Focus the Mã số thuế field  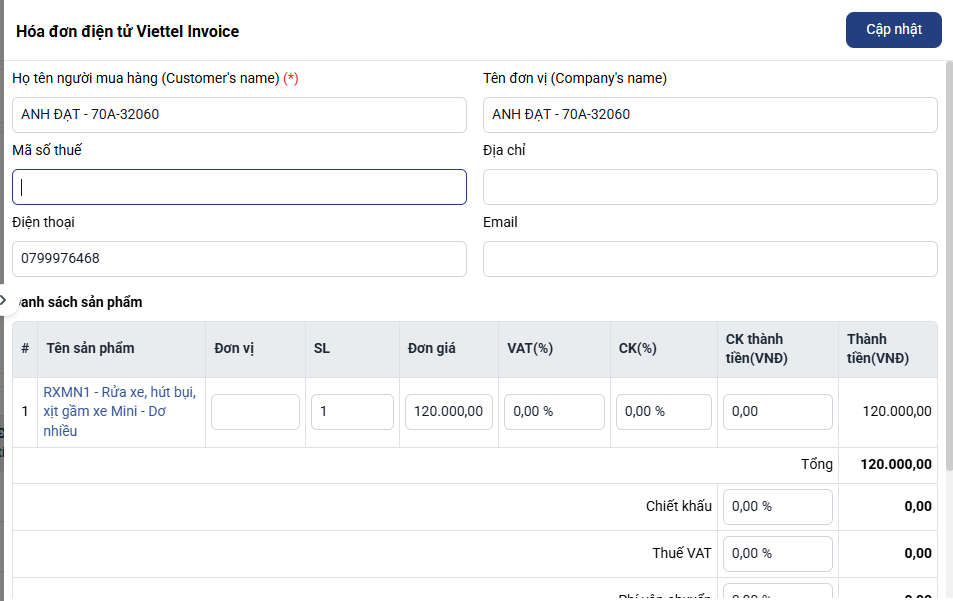click(x=239, y=187)
